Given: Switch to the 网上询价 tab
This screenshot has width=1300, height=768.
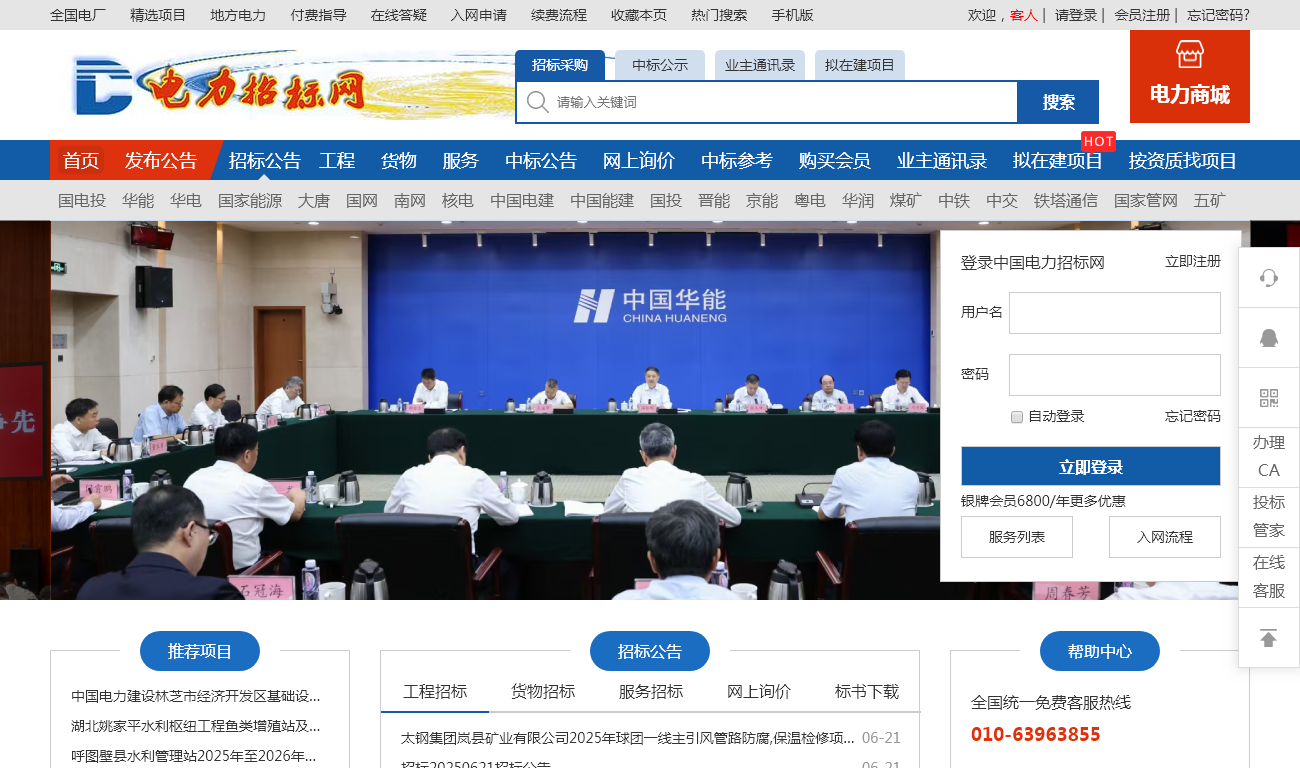Looking at the screenshot, I should (759, 691).
